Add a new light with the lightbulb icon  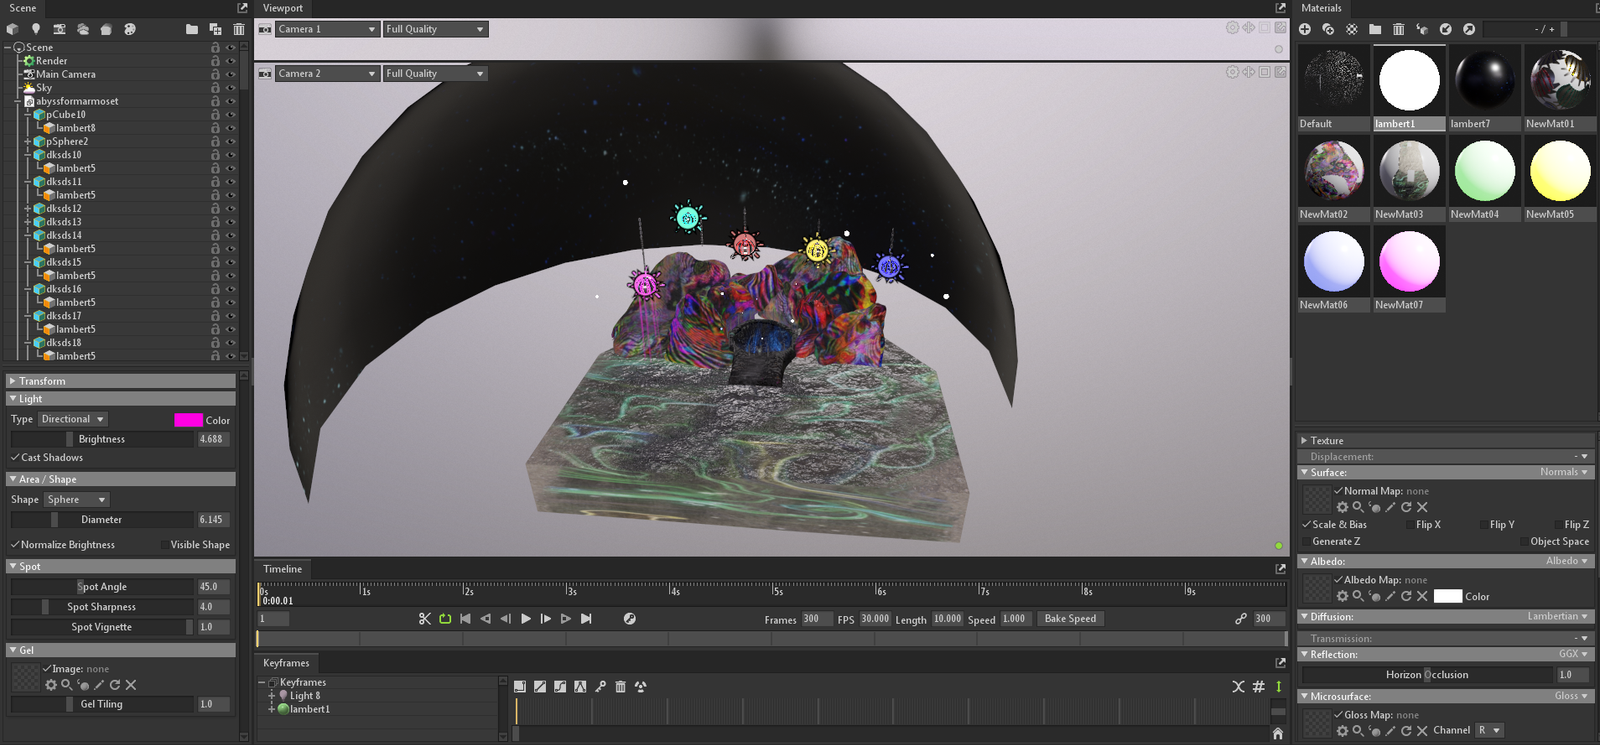coord(36,29)
